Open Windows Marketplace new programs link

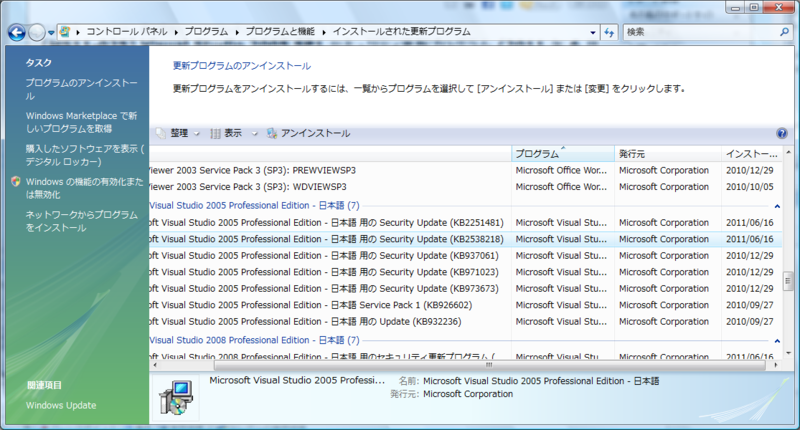(x=81, y=122)
